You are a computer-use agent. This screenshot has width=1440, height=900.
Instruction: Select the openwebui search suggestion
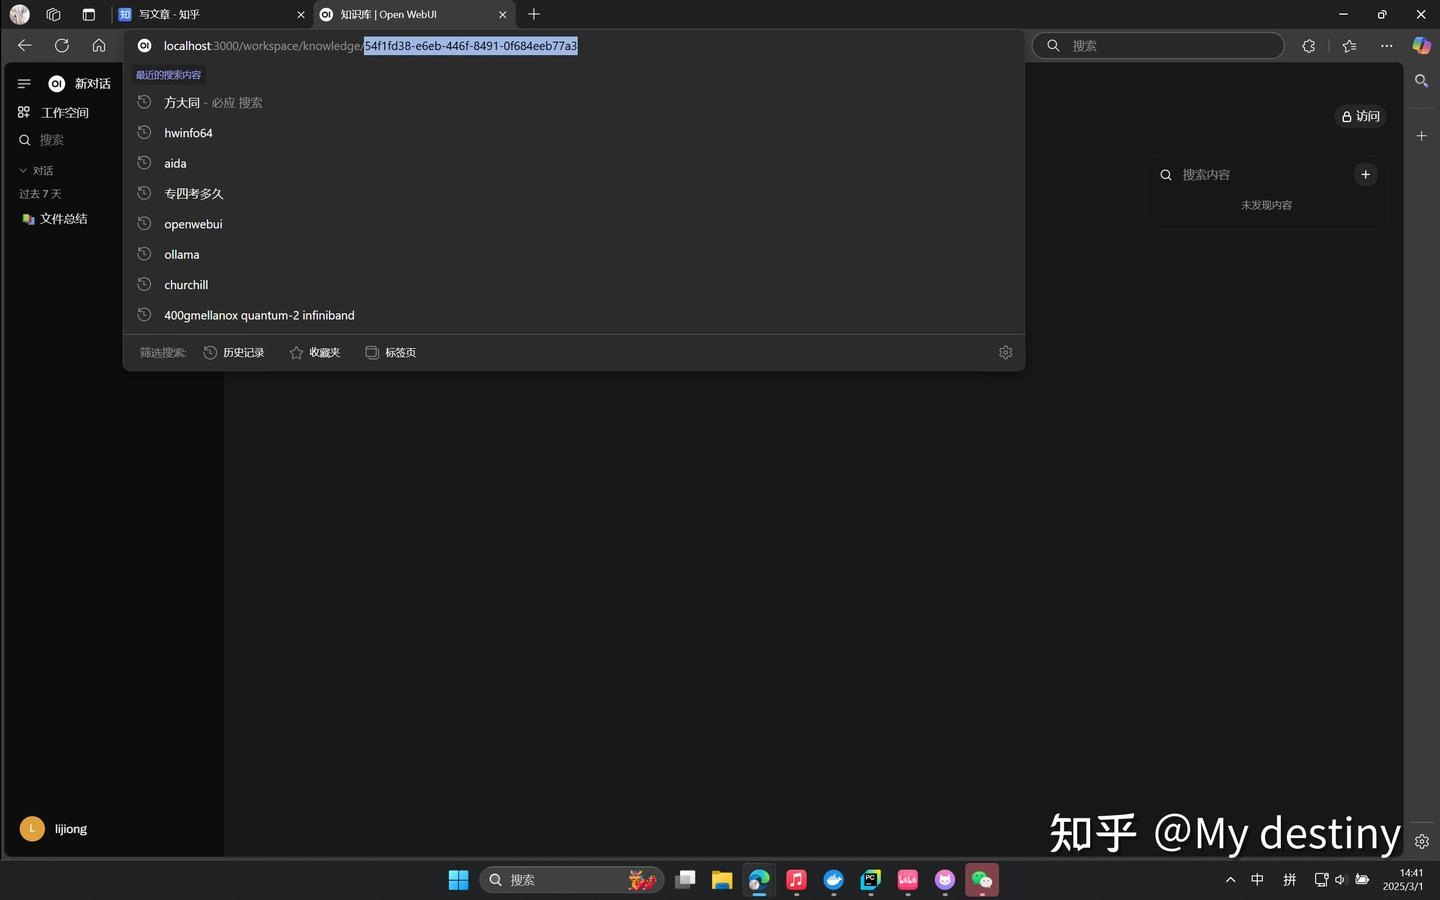193,224
